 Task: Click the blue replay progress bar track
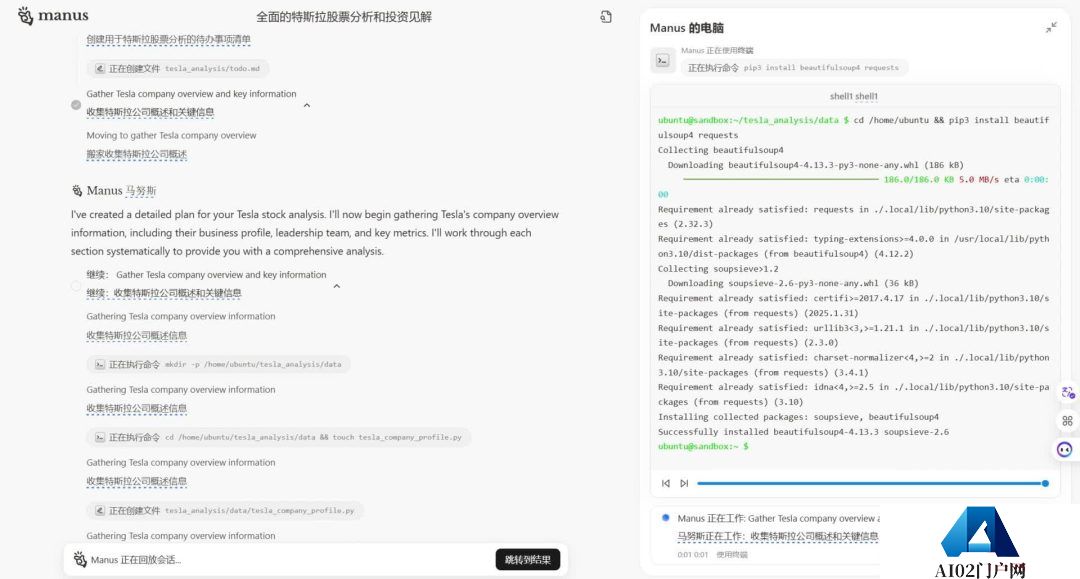pyautogui.click(x=869, y=483)
